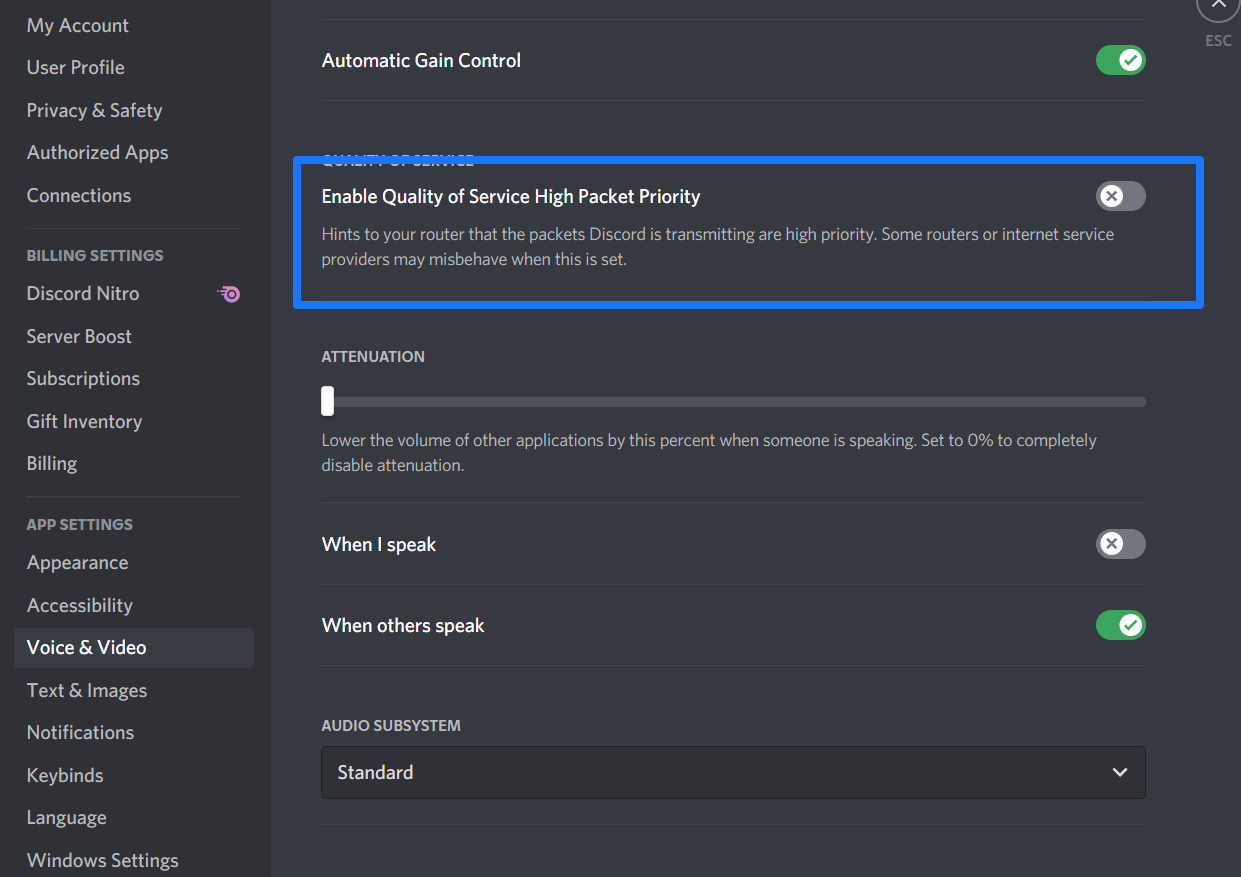1241x877 pixels.
Task: Click the attenuation slider handle
Action: (327, 401)
